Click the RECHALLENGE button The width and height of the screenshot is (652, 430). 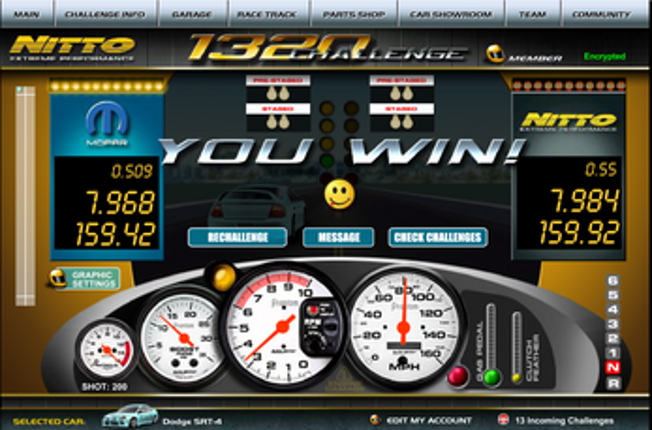(237, 237)
